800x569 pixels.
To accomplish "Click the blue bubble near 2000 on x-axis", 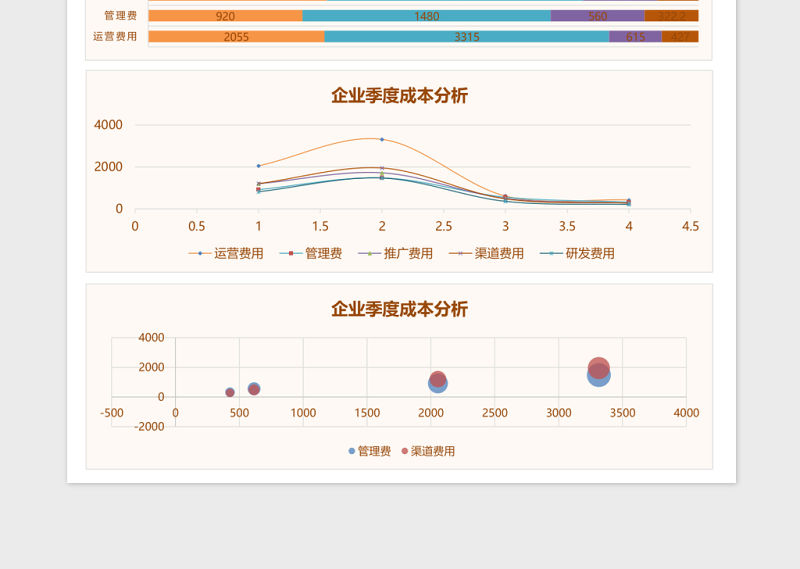I will 437,384.
